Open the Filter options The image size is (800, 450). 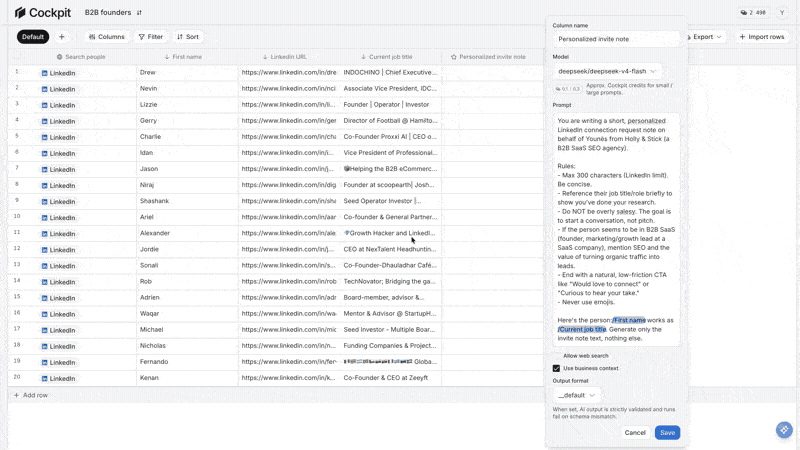coord(151,37)
